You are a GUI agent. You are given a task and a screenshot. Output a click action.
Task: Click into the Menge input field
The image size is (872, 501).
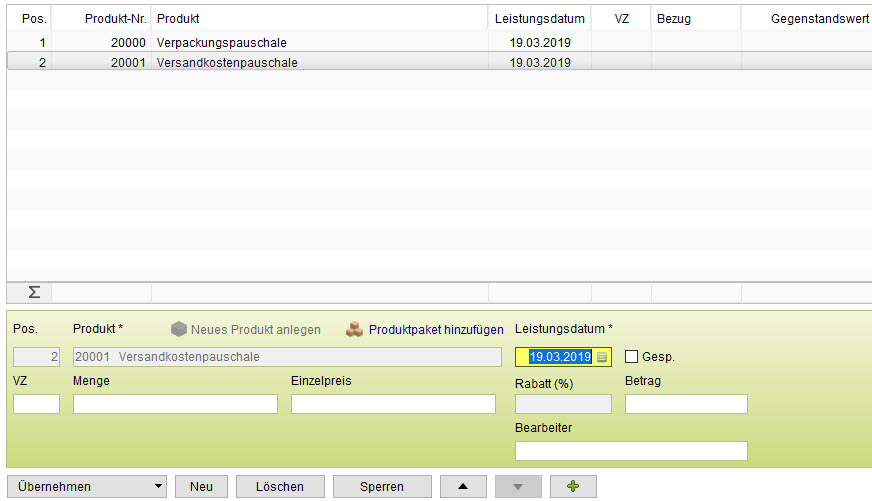click(x=175, y=404)
